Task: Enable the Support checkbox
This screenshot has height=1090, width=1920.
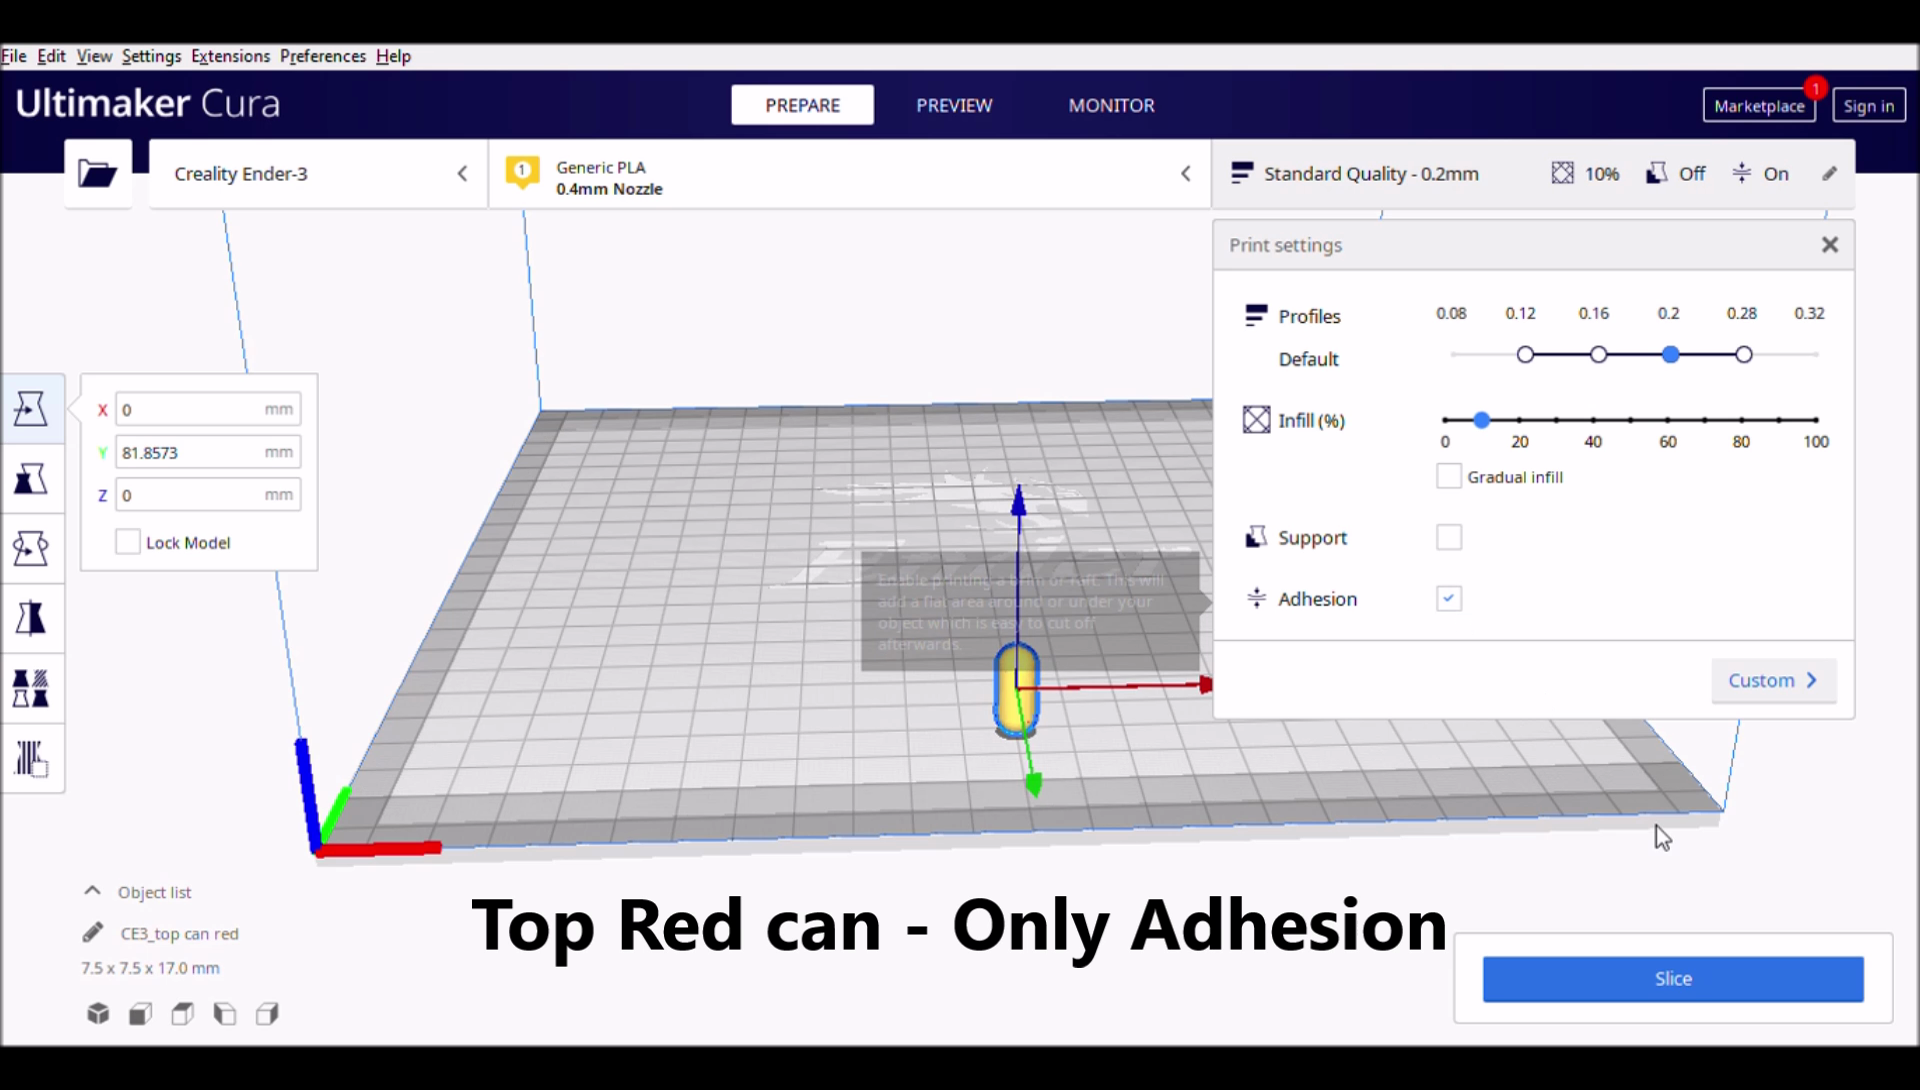Action: (x=1448, y=538)
